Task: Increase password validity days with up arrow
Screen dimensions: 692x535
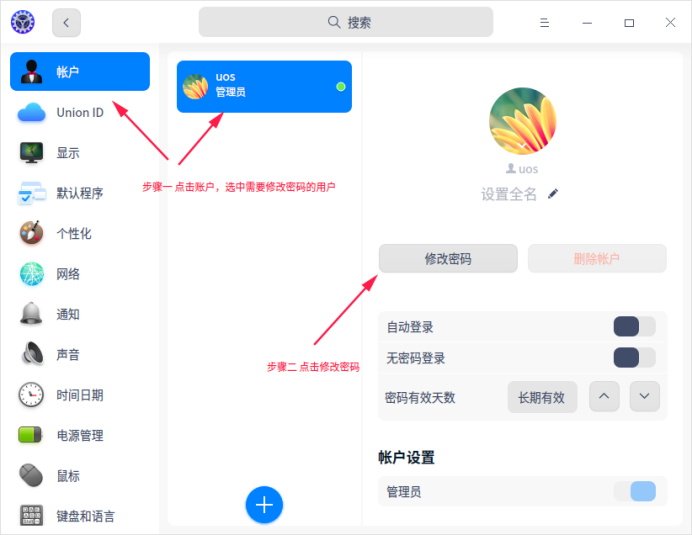Action: pos(604,396)
